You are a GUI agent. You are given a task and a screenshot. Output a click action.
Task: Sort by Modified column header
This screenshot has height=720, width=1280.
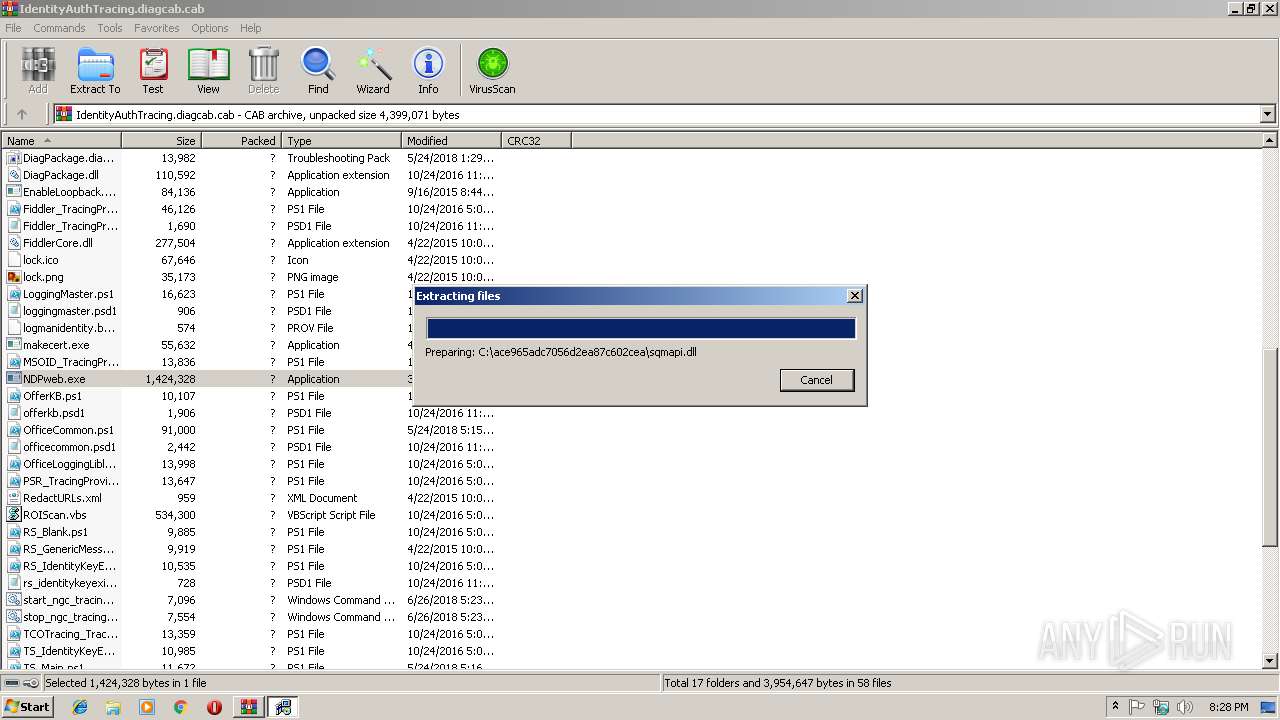[x=452, y=141]
